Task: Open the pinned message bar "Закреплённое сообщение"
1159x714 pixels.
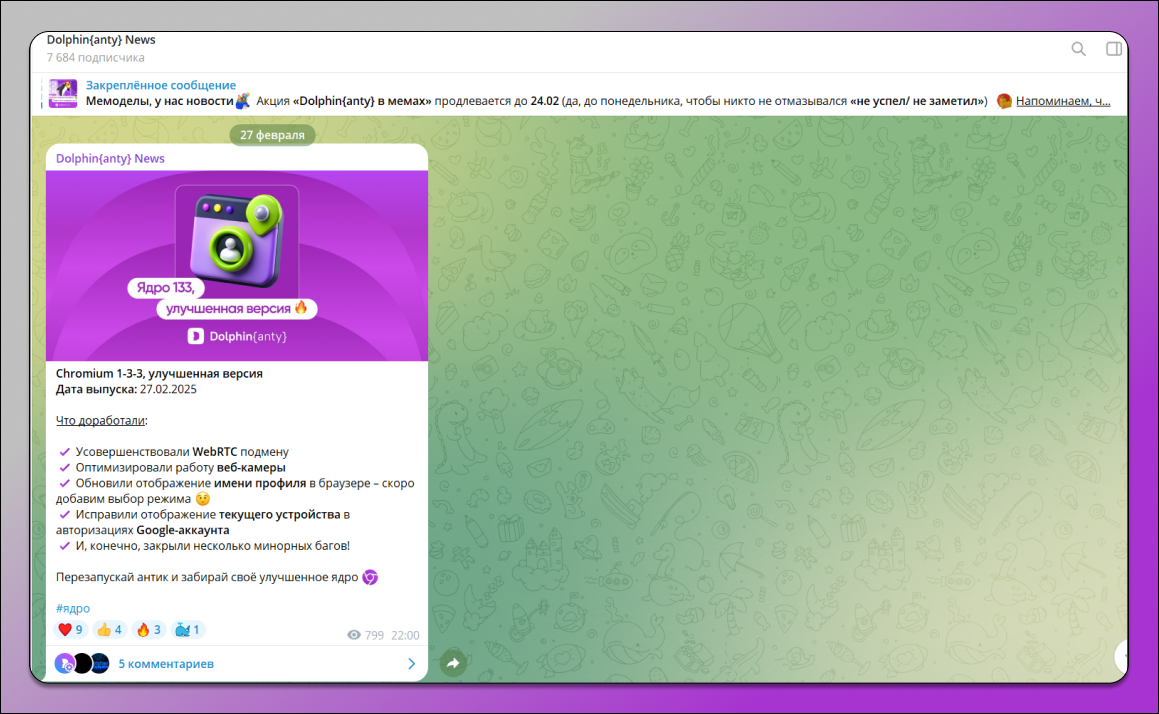Action: pyautogui.click(x=161, y=85)
